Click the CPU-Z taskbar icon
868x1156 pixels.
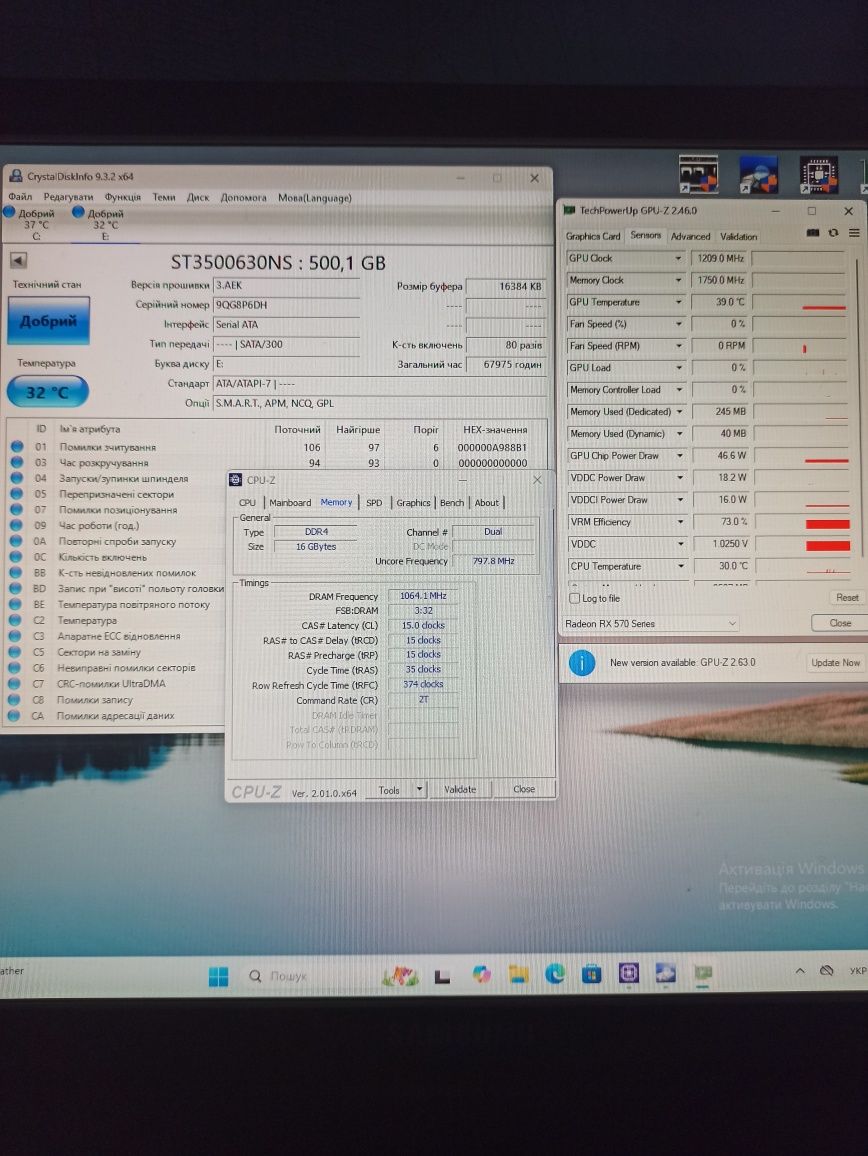point(628,974)
